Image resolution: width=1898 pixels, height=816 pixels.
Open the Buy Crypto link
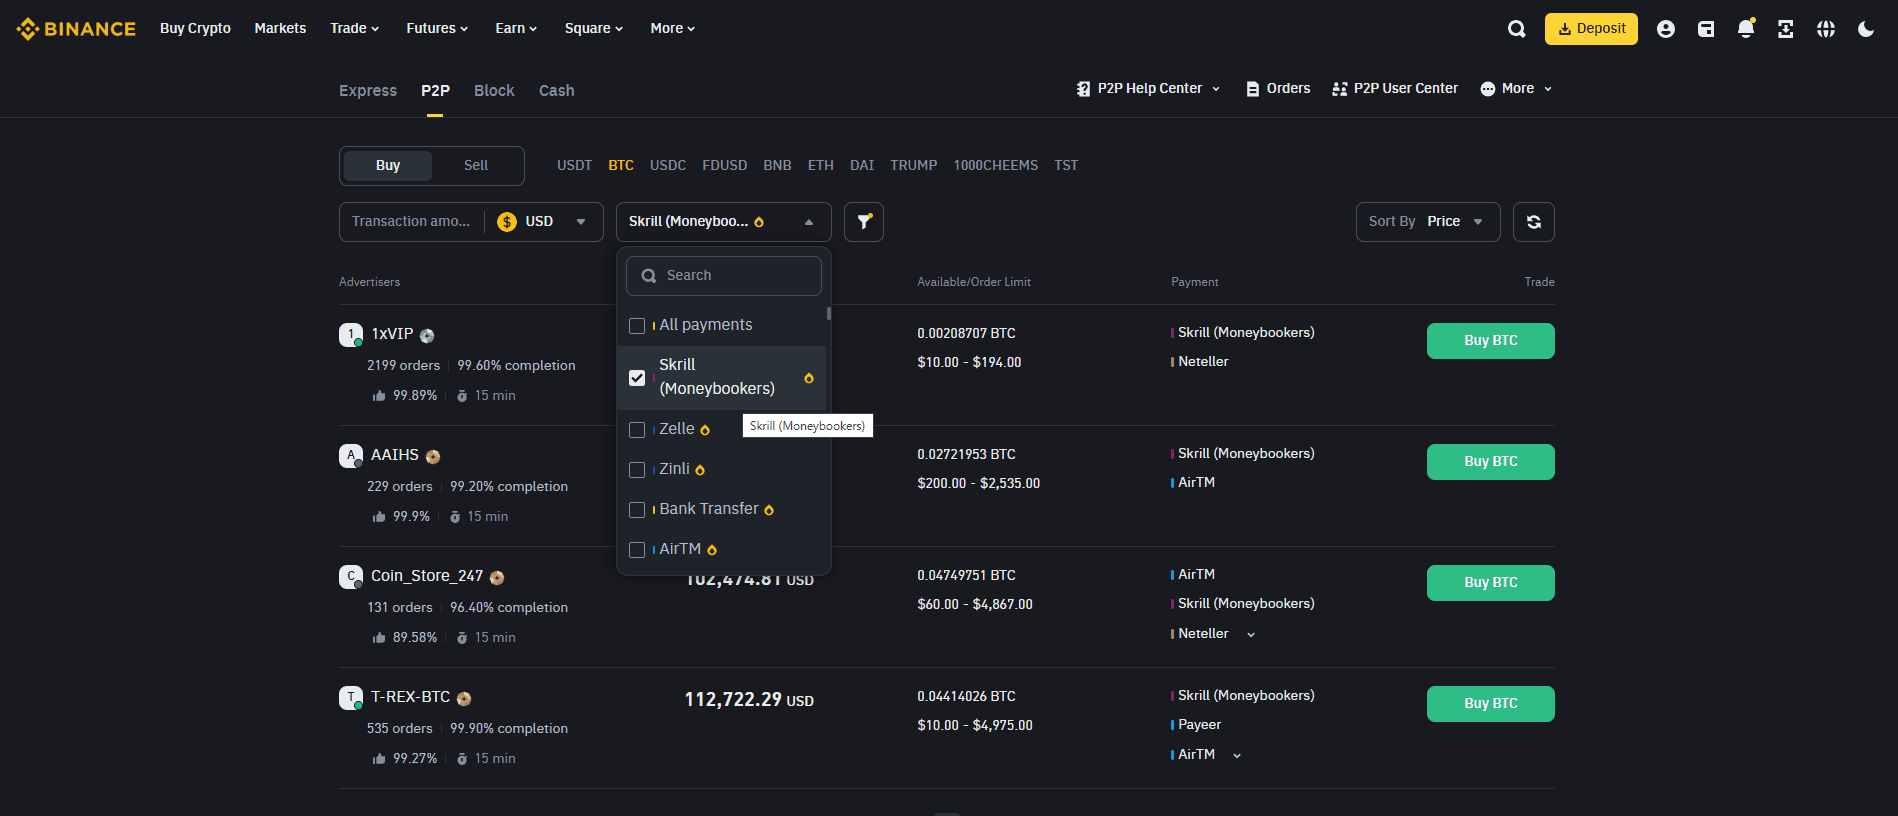point(195,29)
